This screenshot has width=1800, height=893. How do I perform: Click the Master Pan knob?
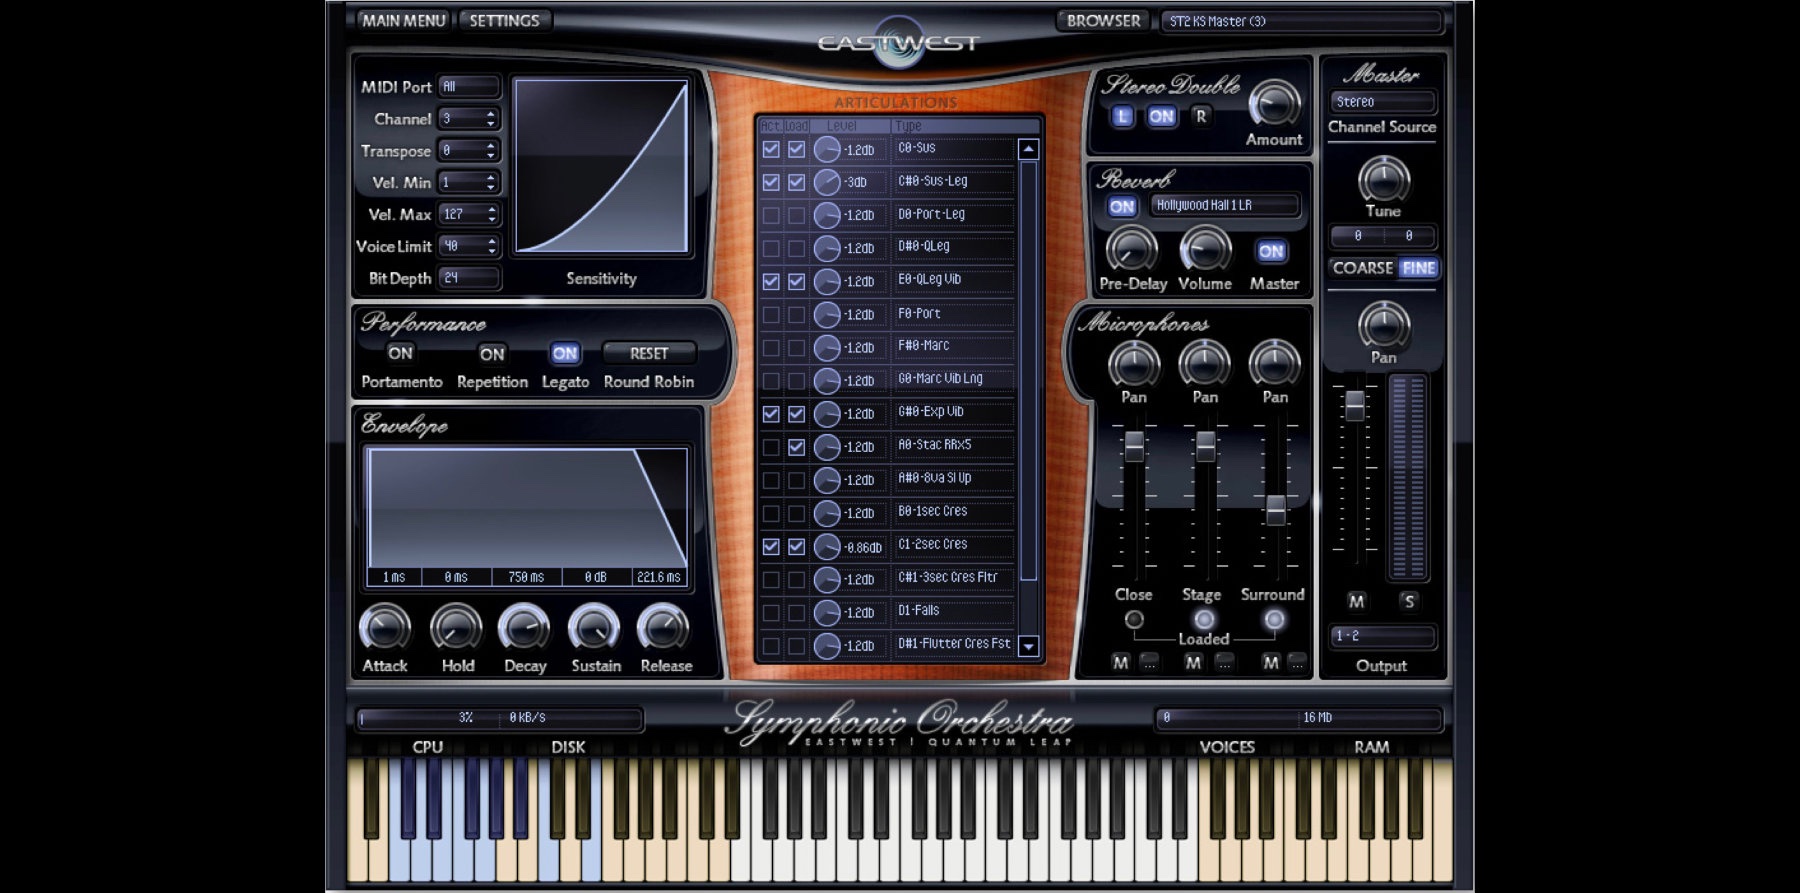(1383, 326)
